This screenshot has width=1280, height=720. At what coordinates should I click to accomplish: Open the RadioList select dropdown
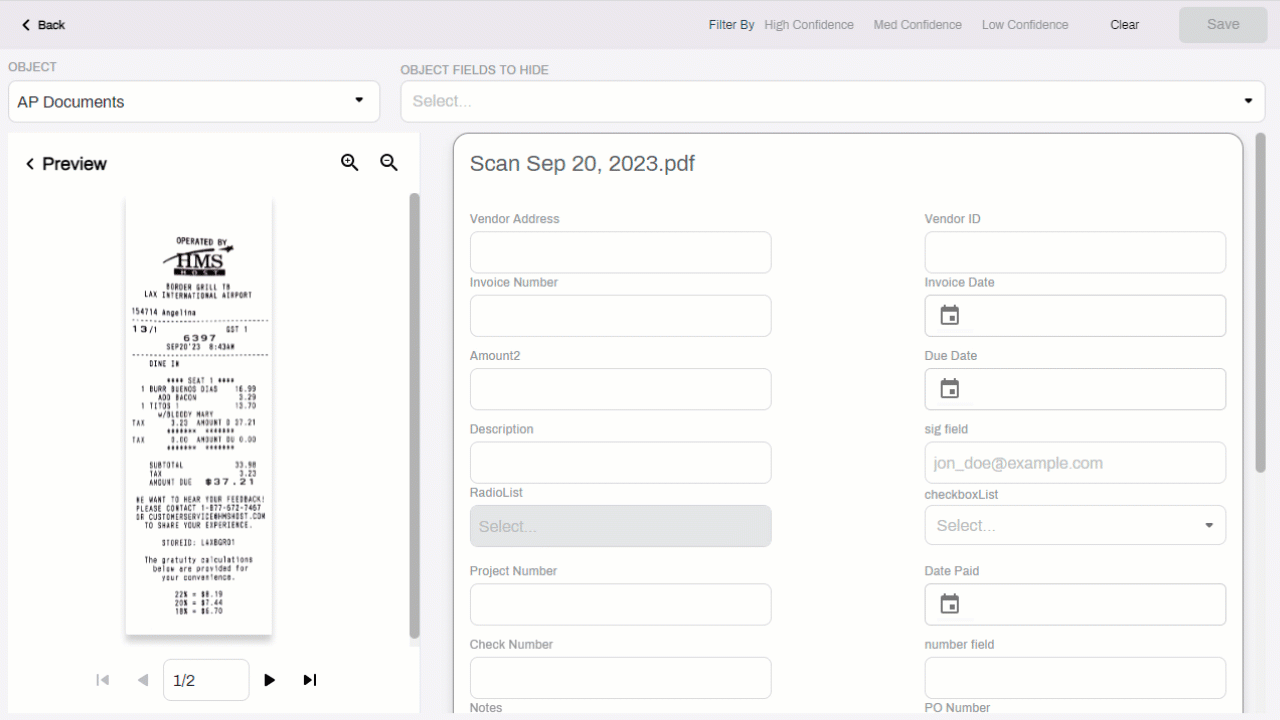[x=621, y=526]
